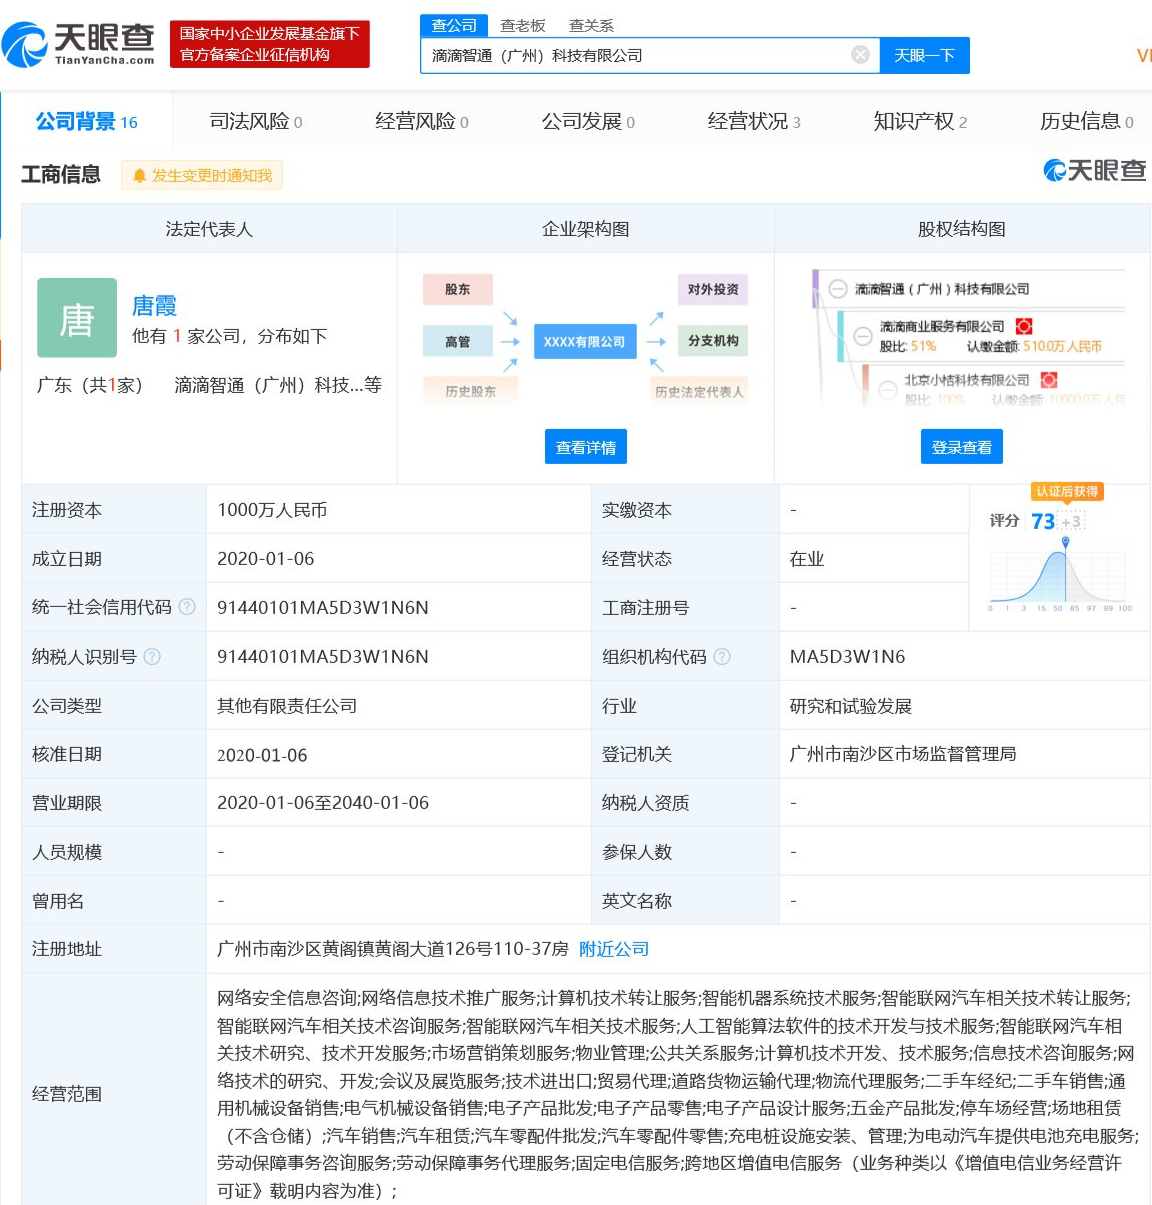Click the help icon beside 统一社会信用代码

(x=187, y=607)
